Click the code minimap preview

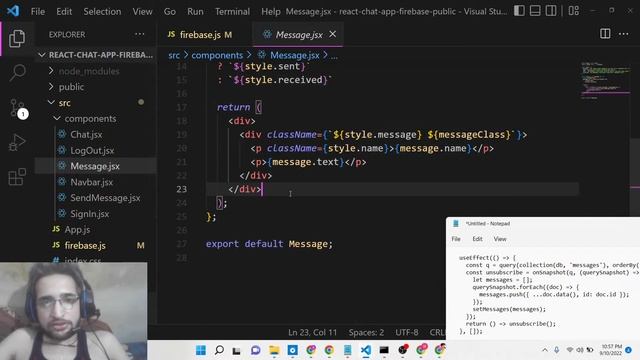(x=606, y=81)
